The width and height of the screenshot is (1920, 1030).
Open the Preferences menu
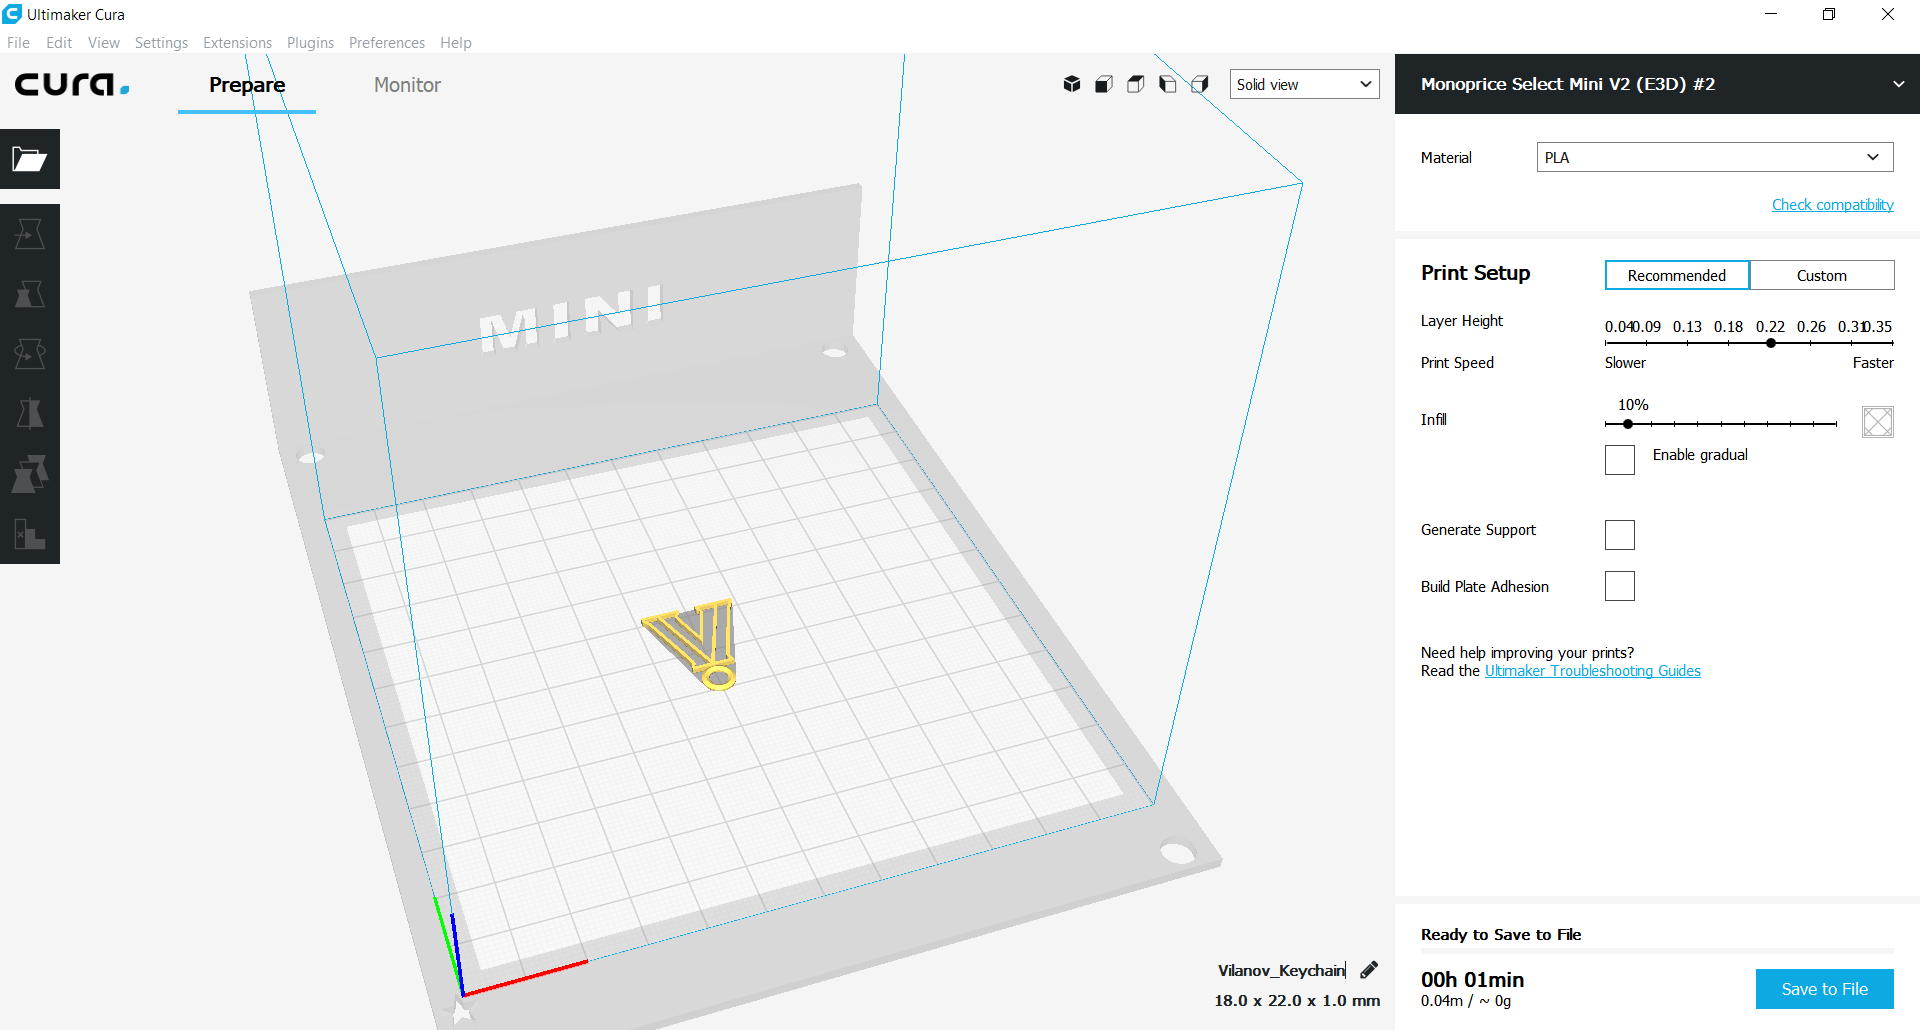387,43
